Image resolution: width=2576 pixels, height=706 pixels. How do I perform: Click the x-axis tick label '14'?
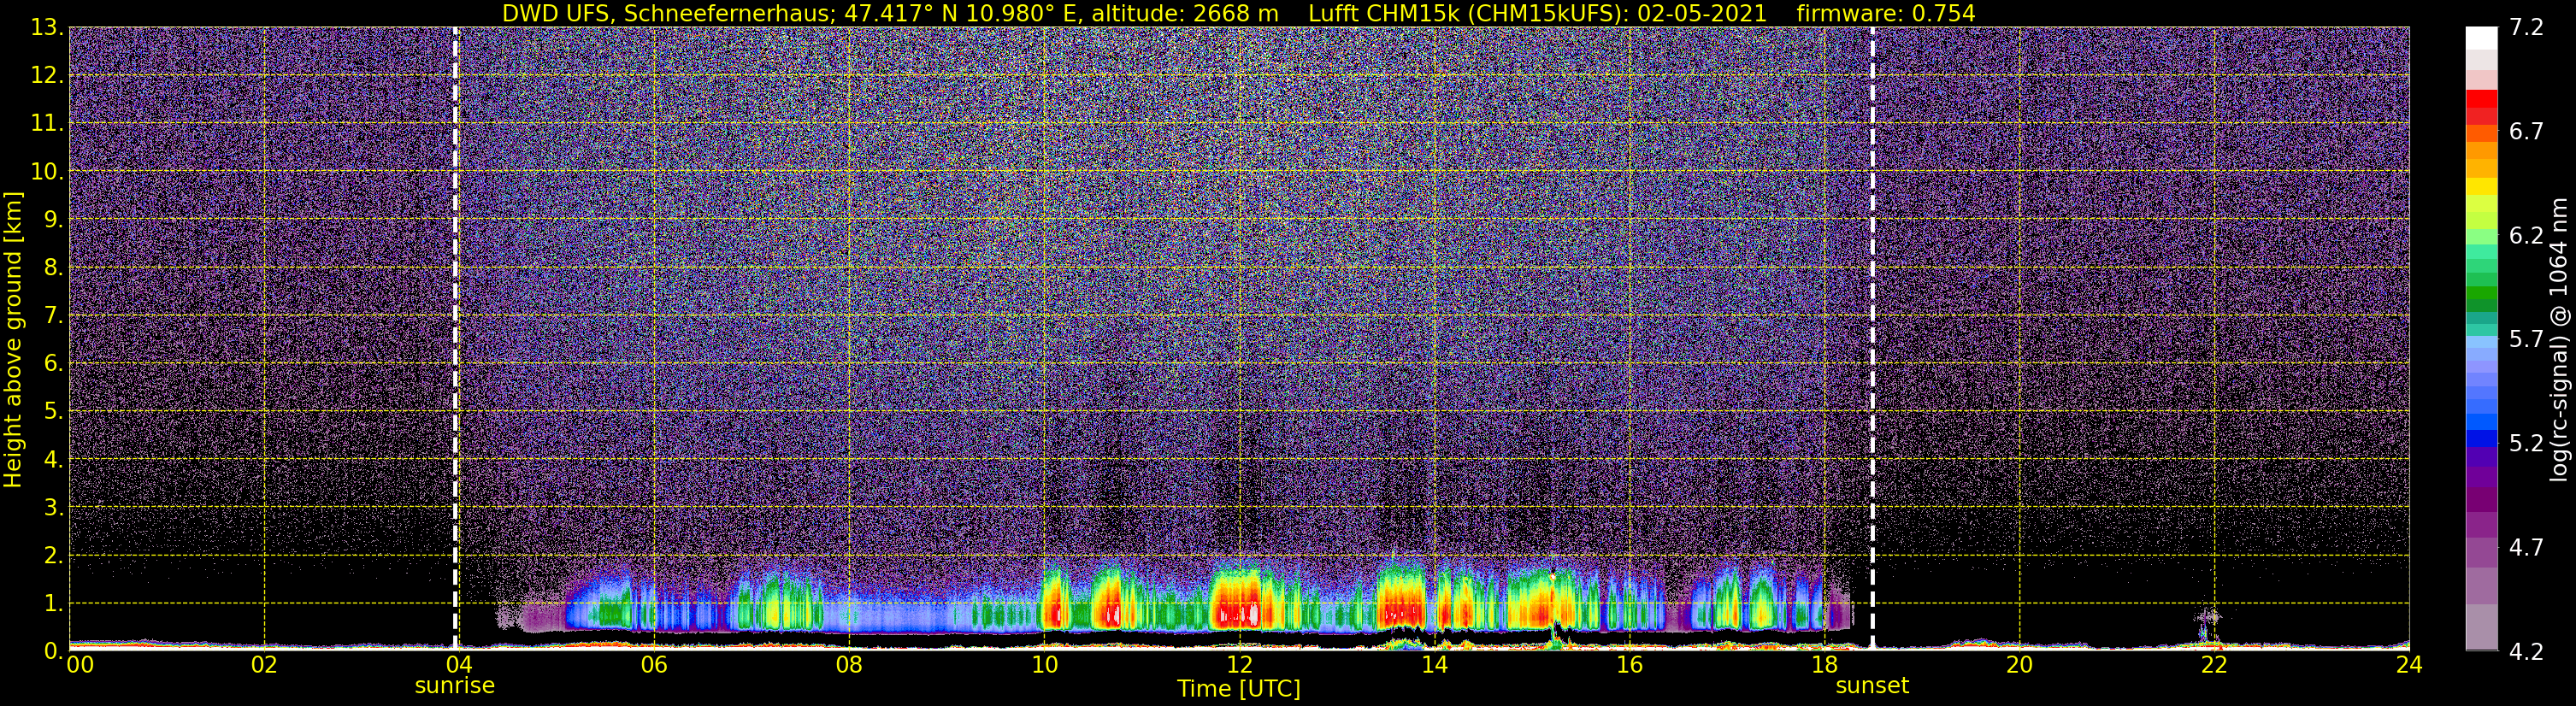(x=1434, y=665)
